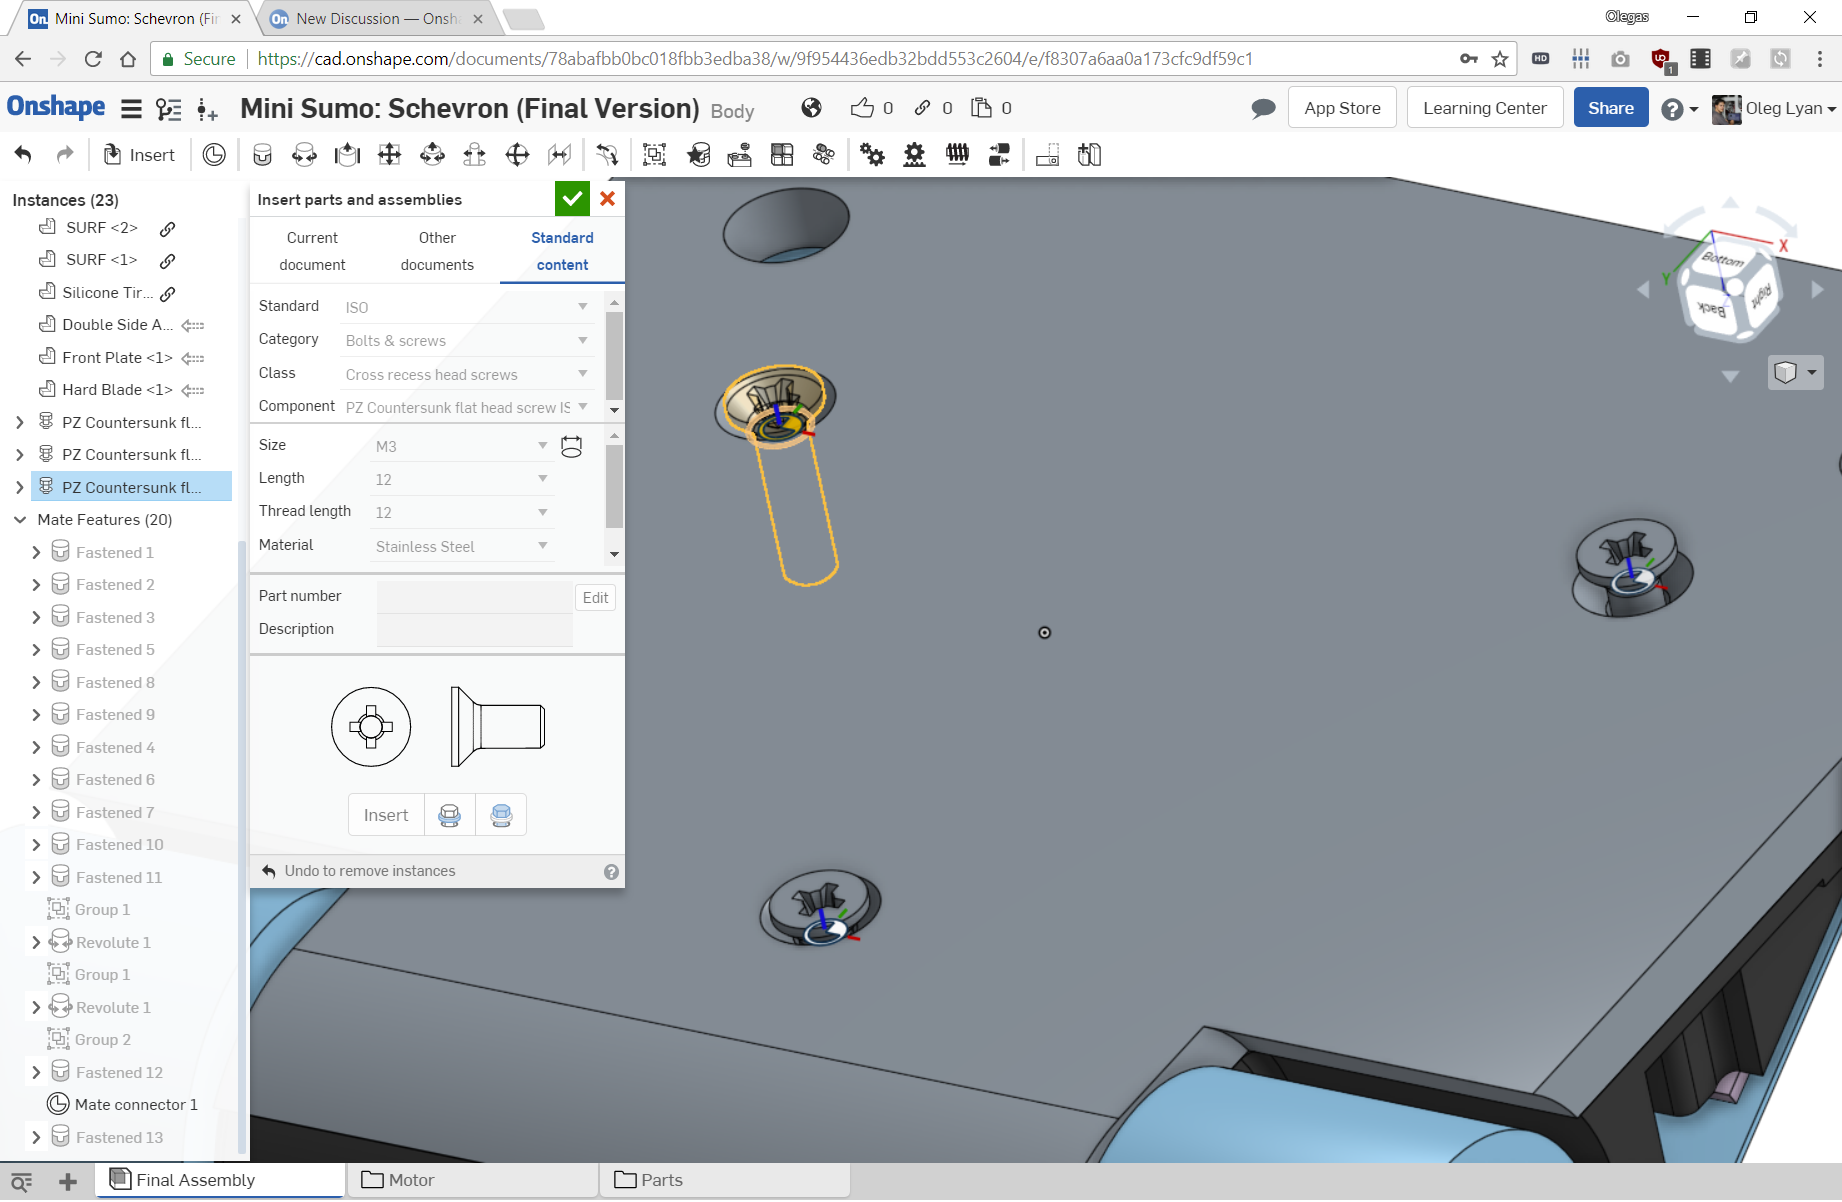Click the Undo to remove instances arrow
The height and width of the screenshot is (1202, 1842).
pos(268,871)
